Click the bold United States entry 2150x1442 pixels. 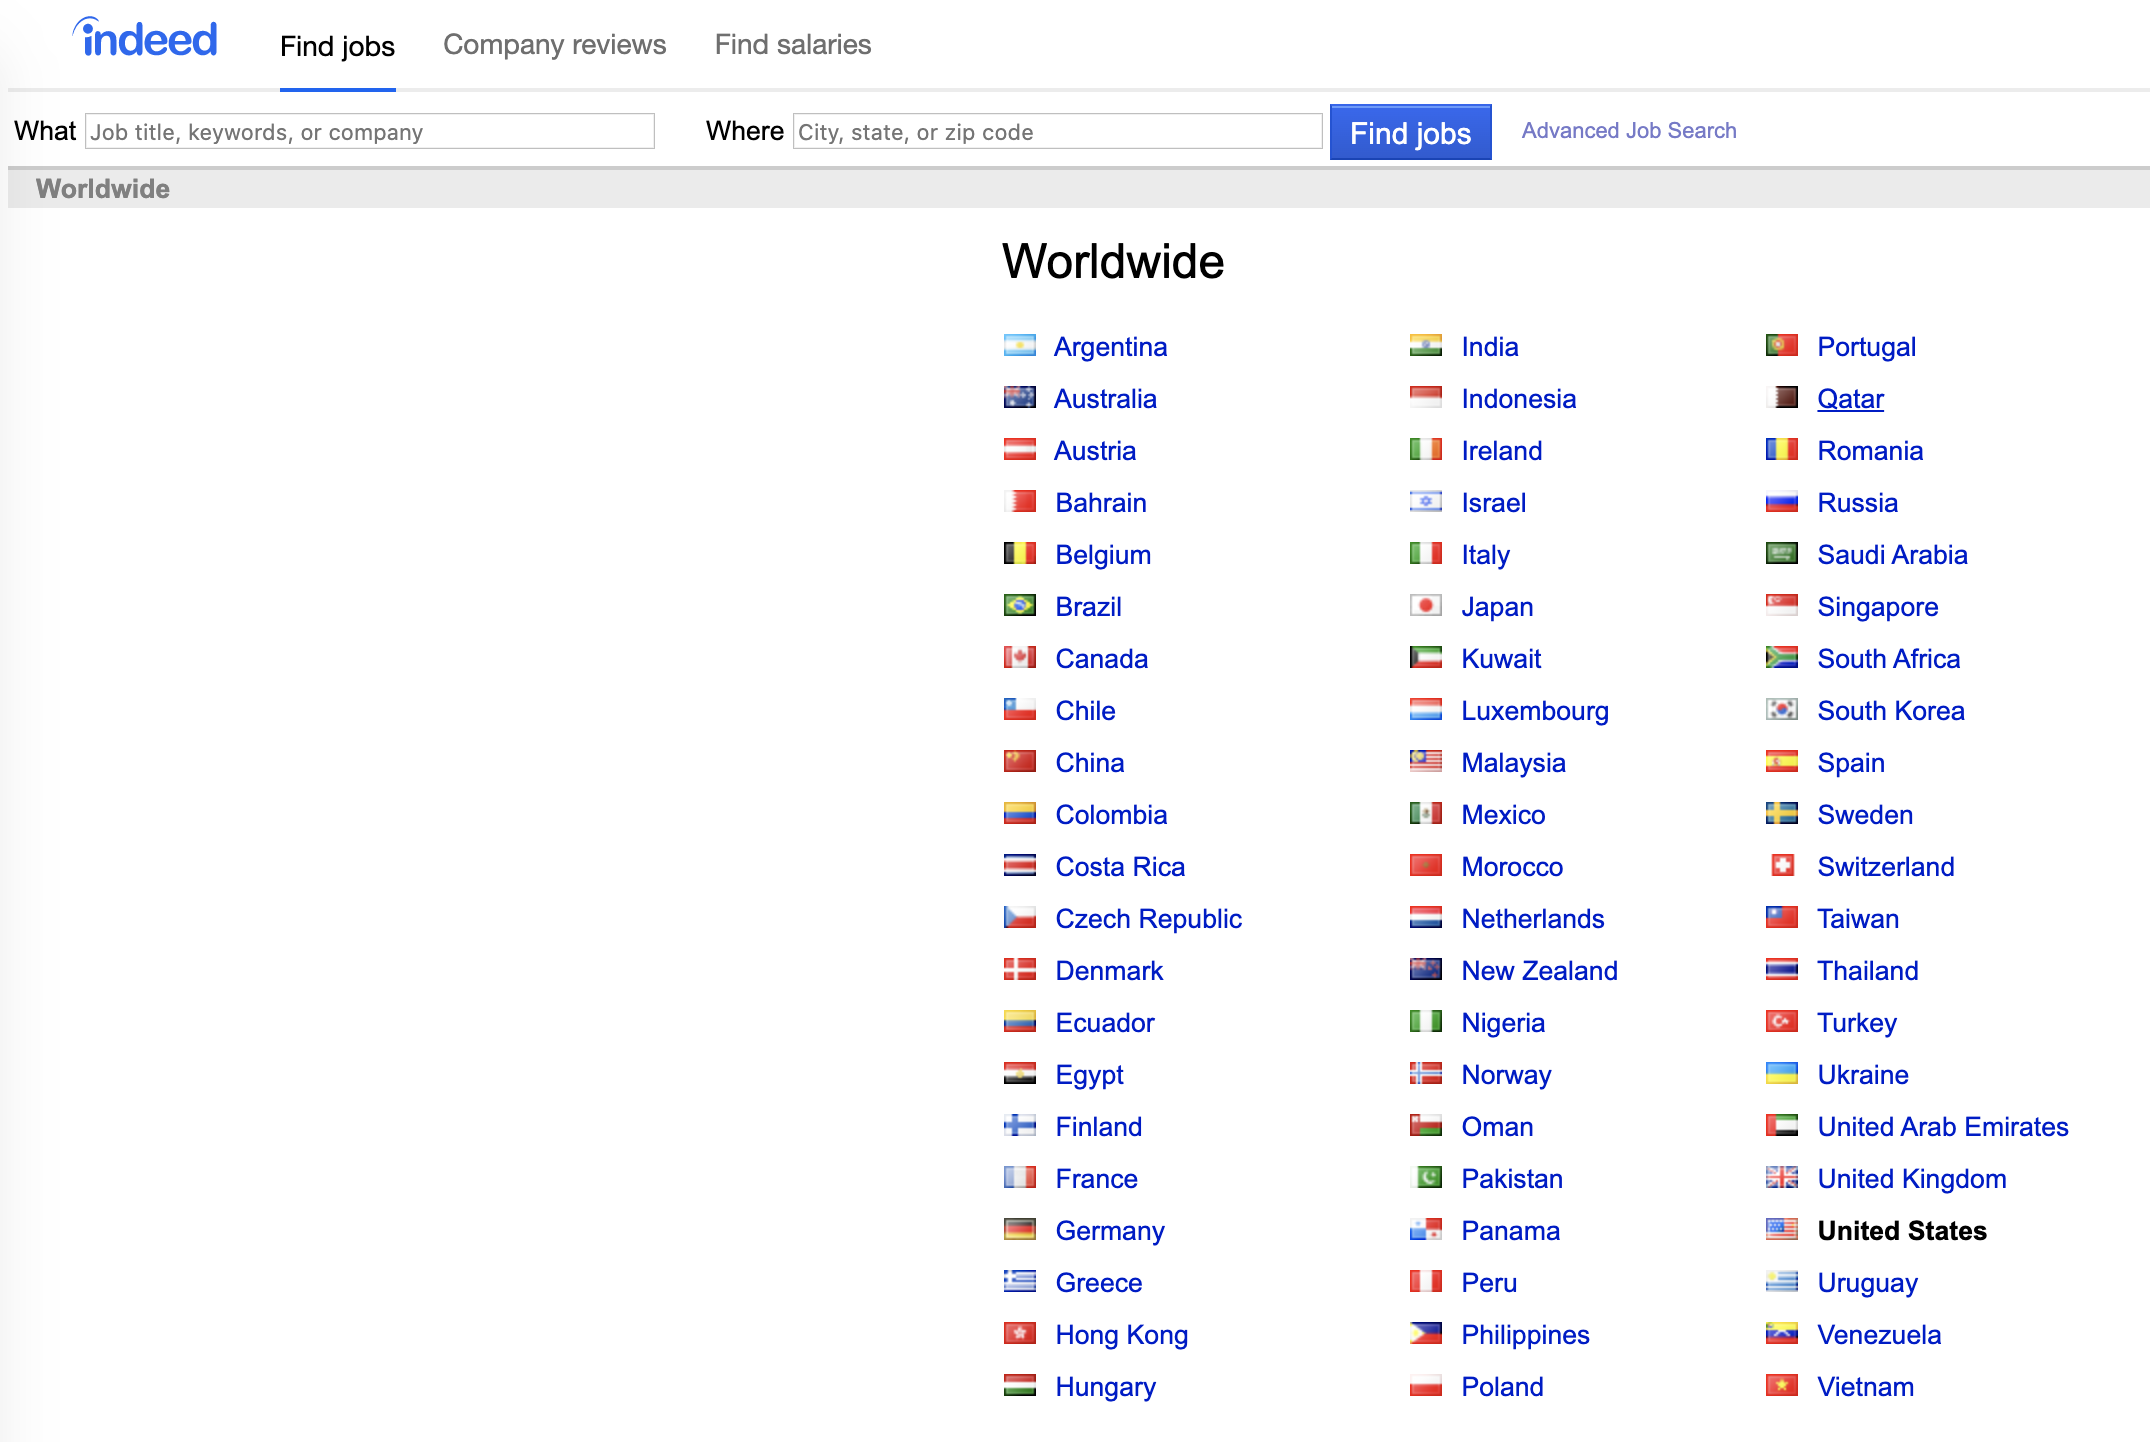pyautogui.click(x=1901, y=1231)
